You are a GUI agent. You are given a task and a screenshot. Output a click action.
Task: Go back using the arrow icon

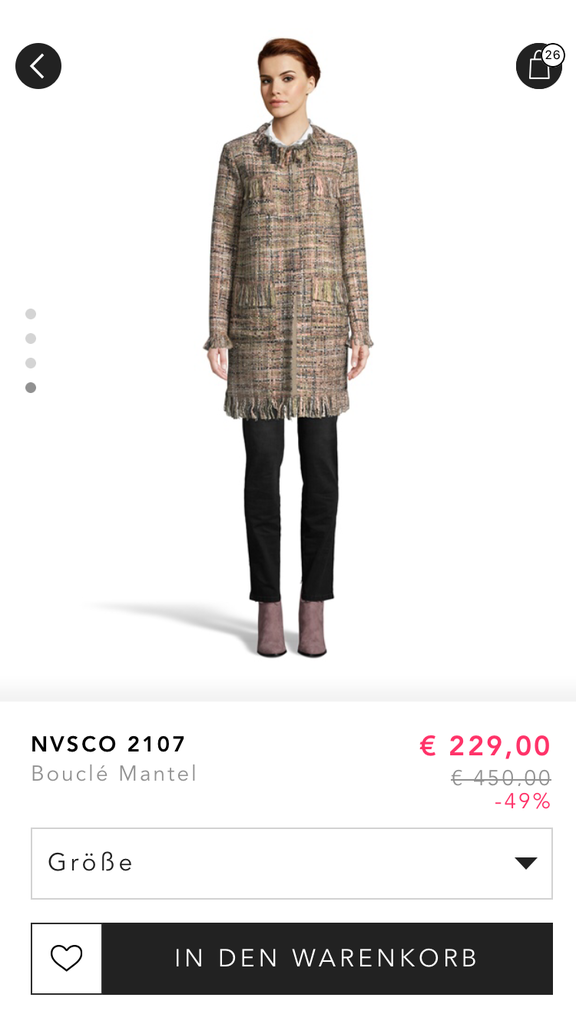tap(38, 66)
